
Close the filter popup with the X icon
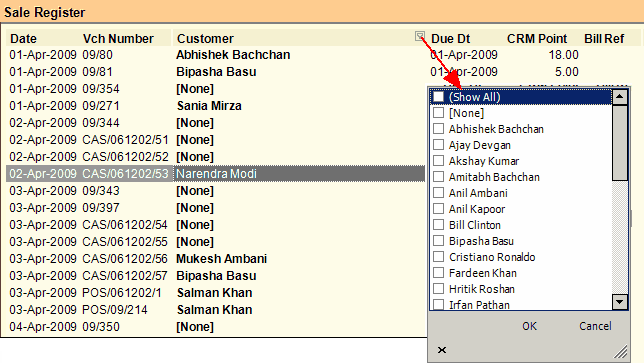coord(442,350)
